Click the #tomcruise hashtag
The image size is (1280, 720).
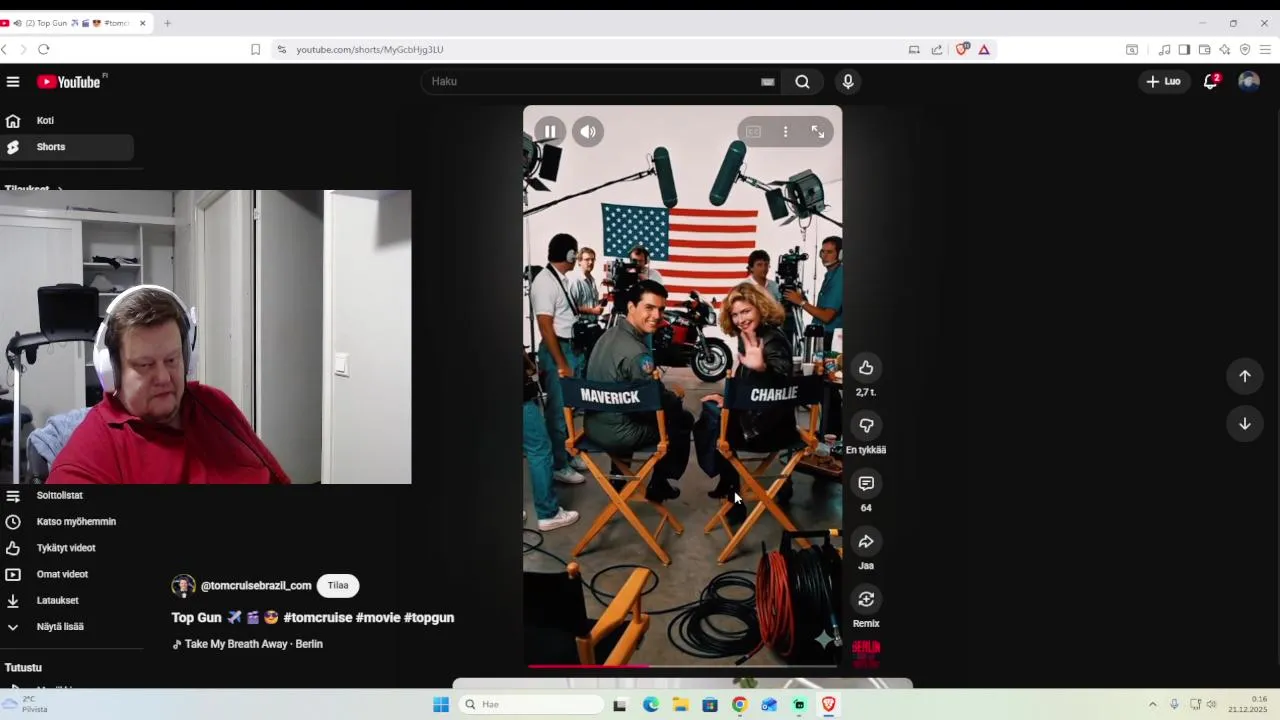pyautogui.click(x=317, y=618)
